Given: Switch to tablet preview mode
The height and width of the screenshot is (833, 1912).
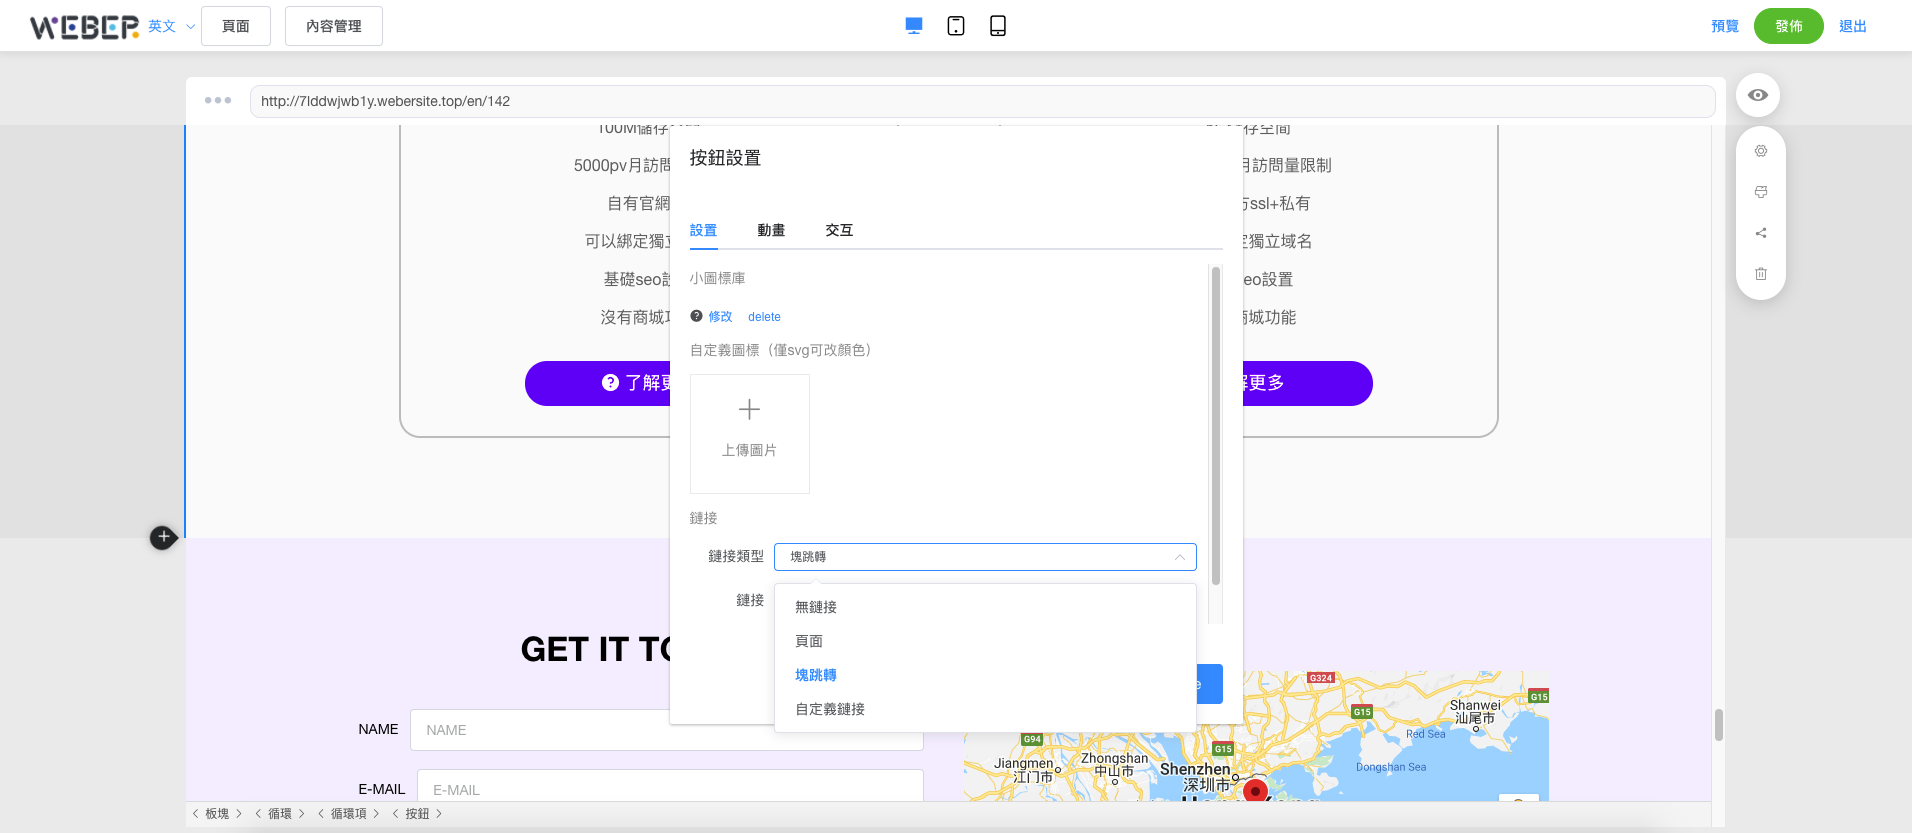Looking at the screenshot, I should [x=956, y=26].
